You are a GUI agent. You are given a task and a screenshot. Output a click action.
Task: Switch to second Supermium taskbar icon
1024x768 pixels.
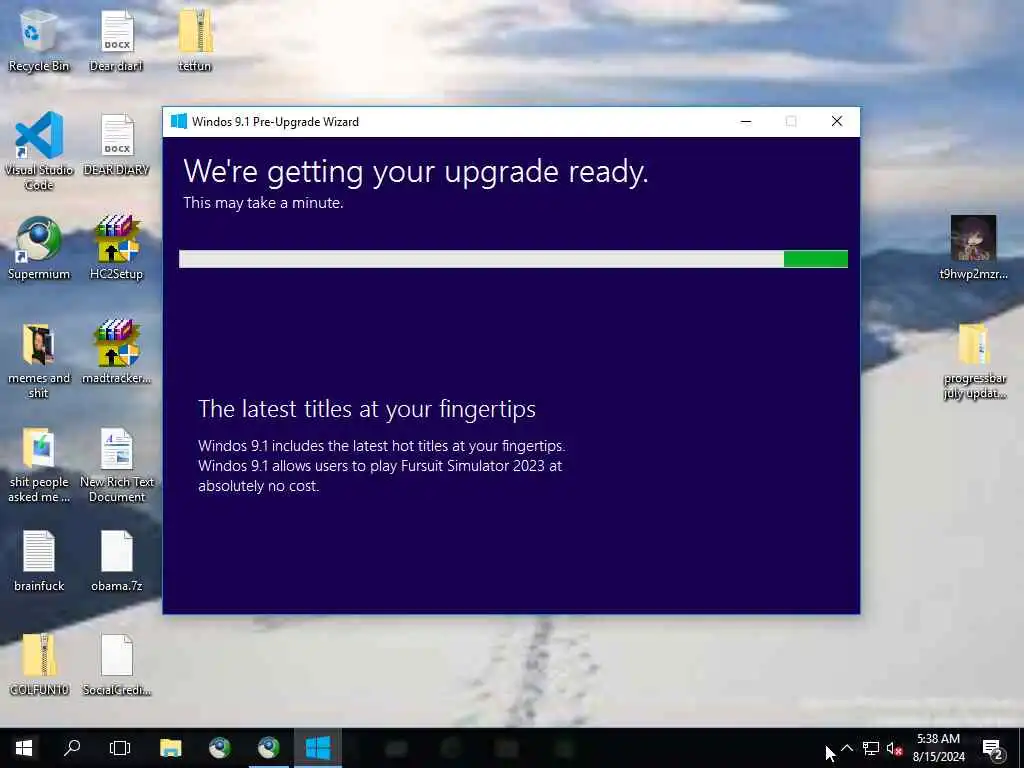(268, 748)
